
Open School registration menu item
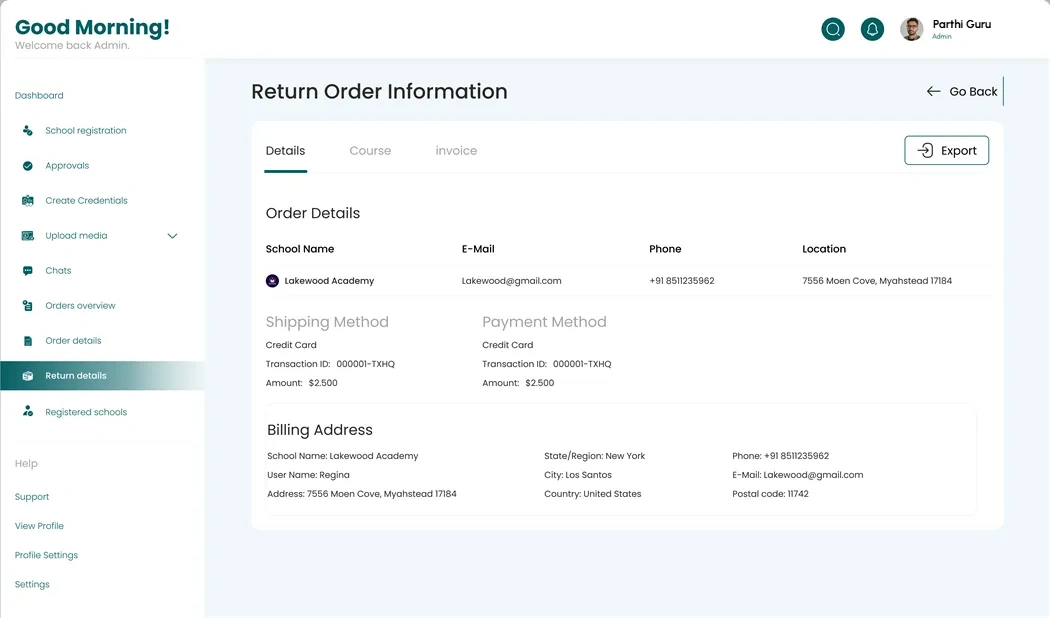(86, 131)
